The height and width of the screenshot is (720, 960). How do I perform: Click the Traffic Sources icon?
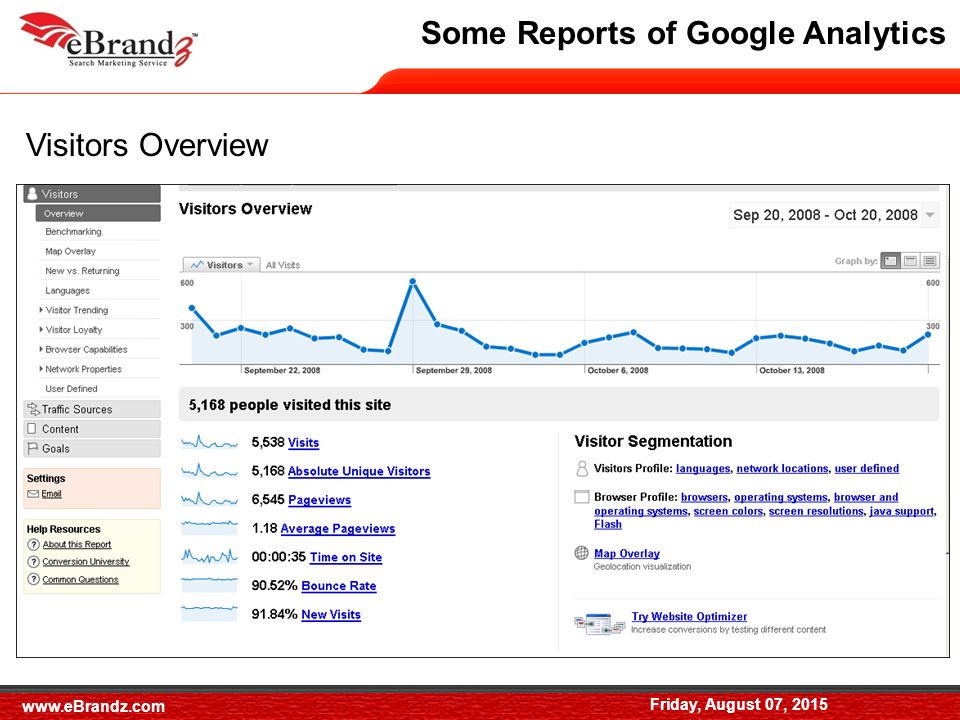point(33,409)
